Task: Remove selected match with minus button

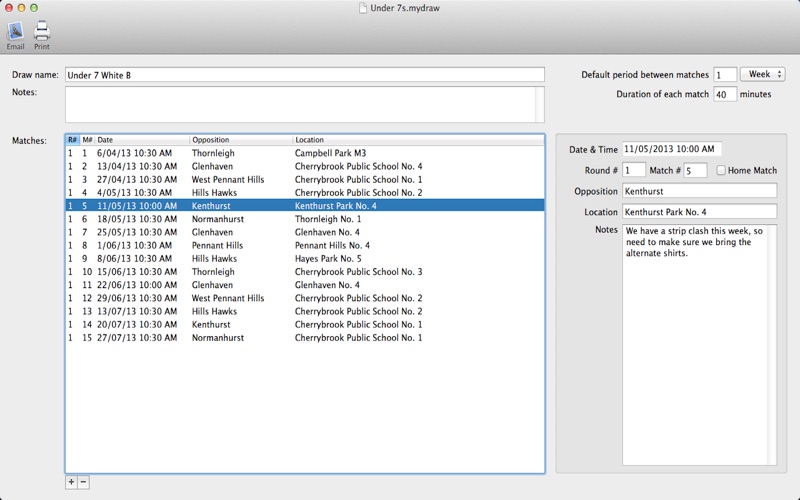Action: pyautogui.click(x=83, y=482)
